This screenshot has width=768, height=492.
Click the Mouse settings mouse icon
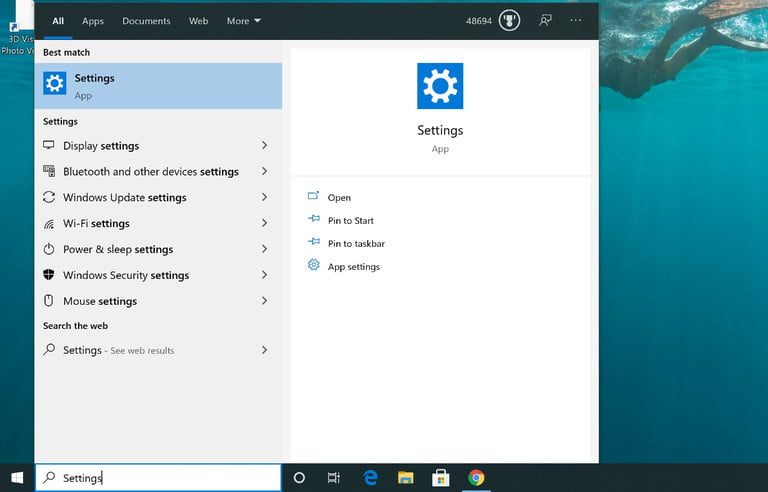coord(49,300)
